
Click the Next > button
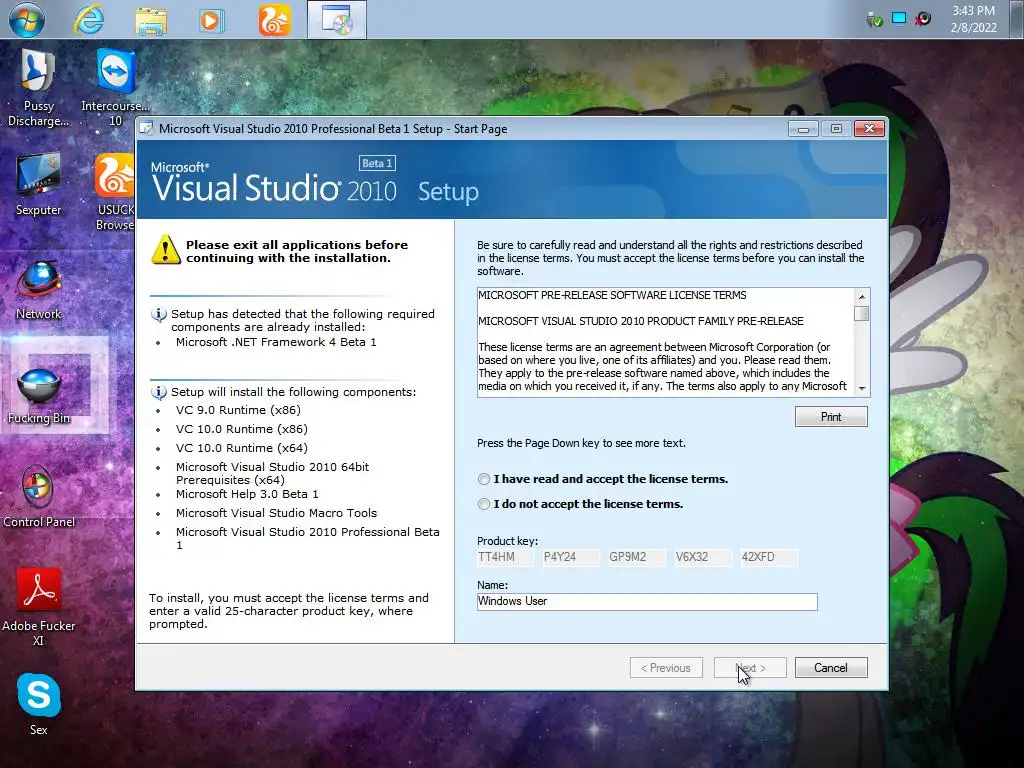coord(750,668)
